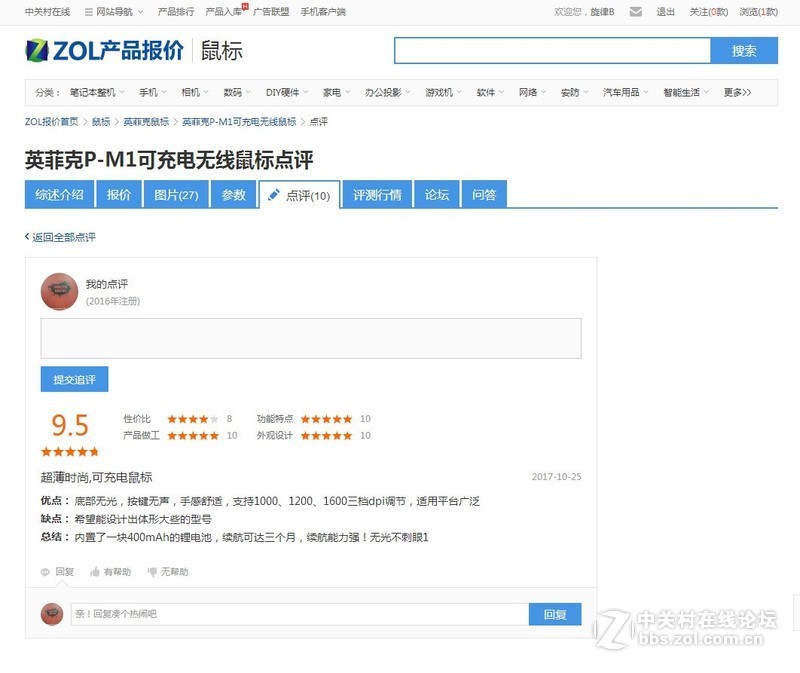800x673 pixels.
Task: Click 退出 to log out
Action: pos(665,12)
